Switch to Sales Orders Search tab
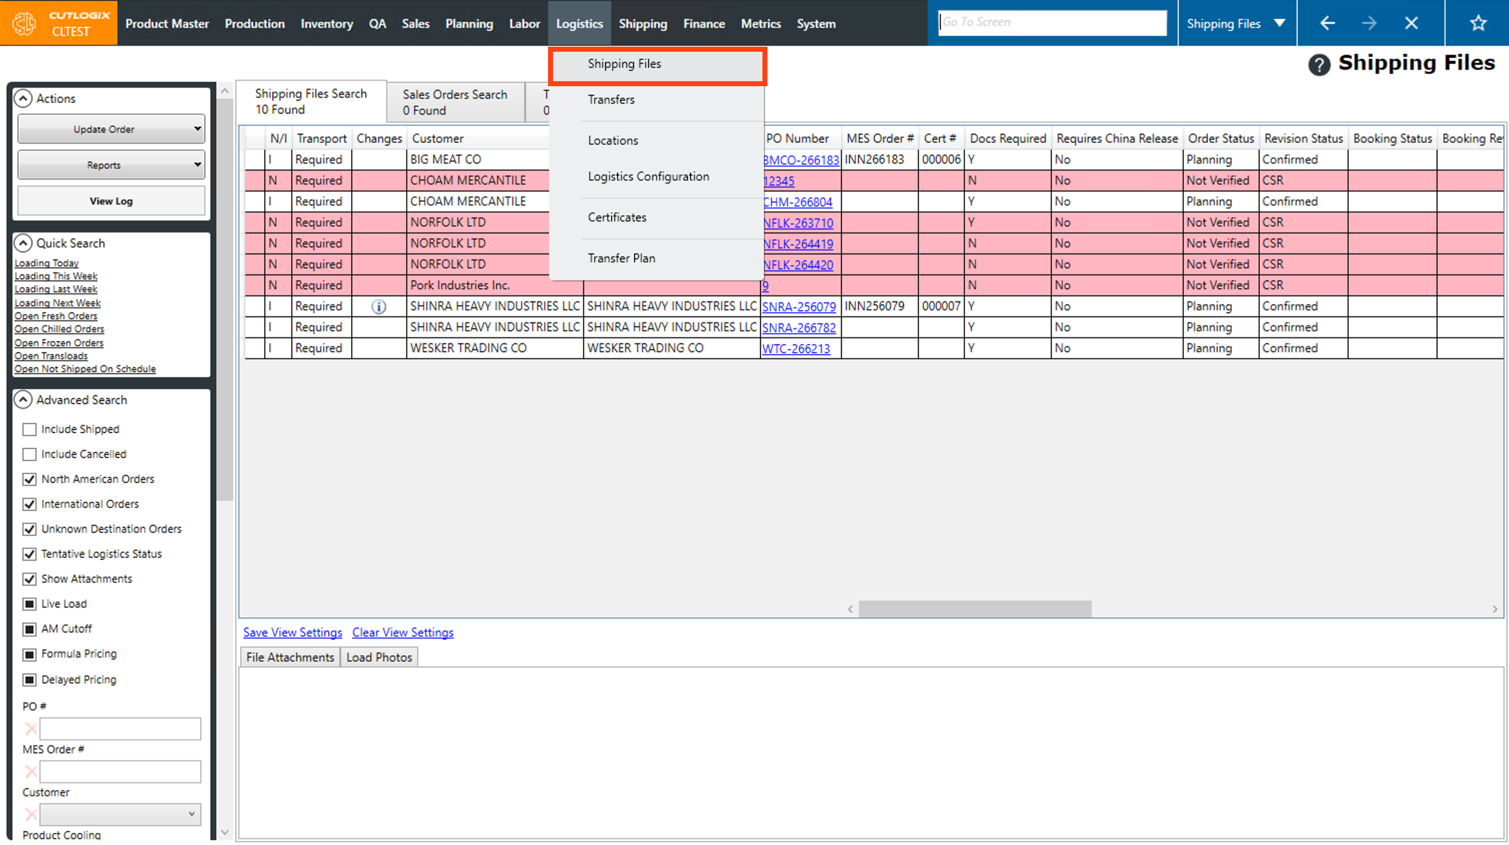The width and height of the screenshot is (1509, 845). [x=455, y=102]
